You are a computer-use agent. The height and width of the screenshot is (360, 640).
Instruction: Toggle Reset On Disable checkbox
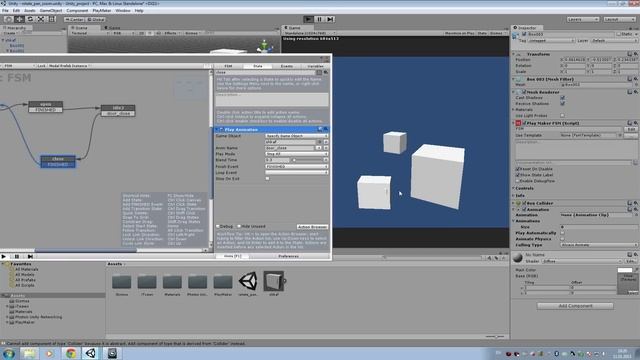518,169
